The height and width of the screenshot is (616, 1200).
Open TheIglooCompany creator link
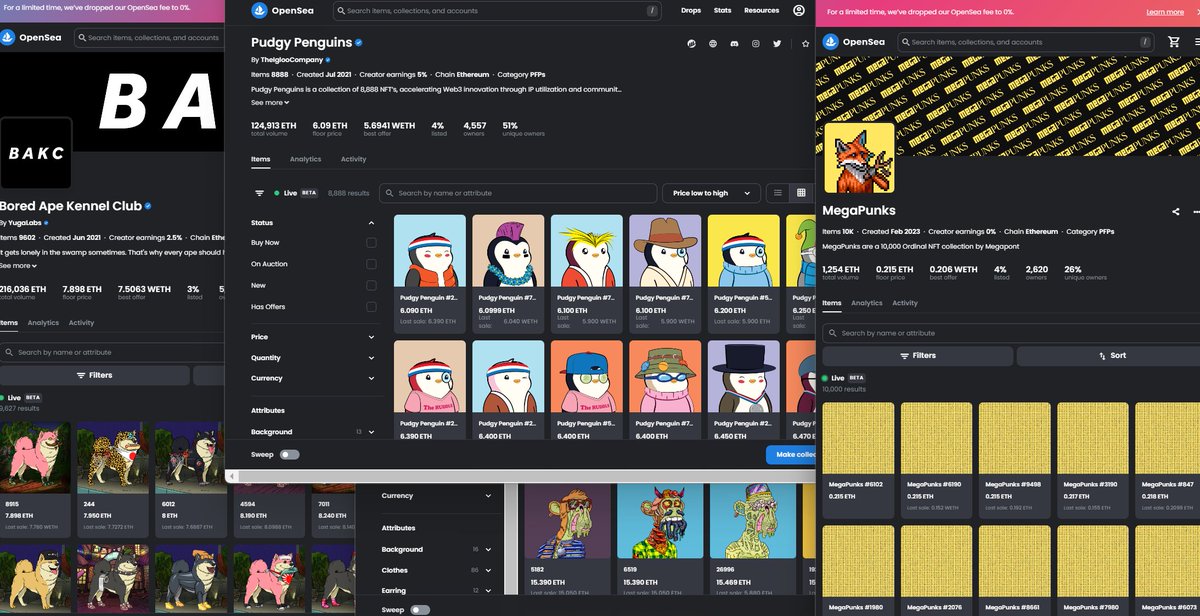(x=291, y=60)
